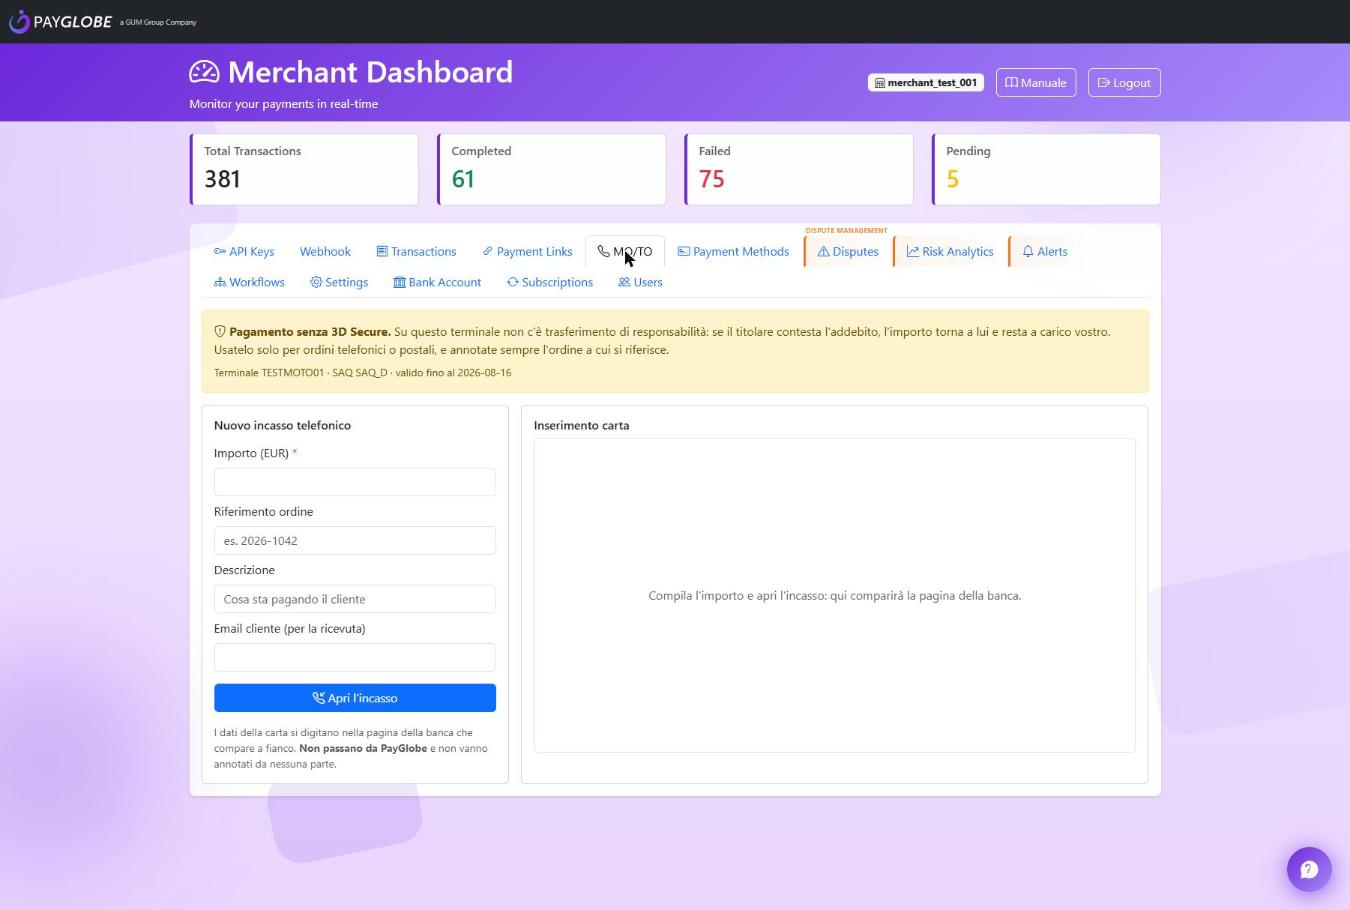
Task: Click 'Monitor your payments in real-time' subtitle
Action: pyautogui.click(x=284, y=104)
